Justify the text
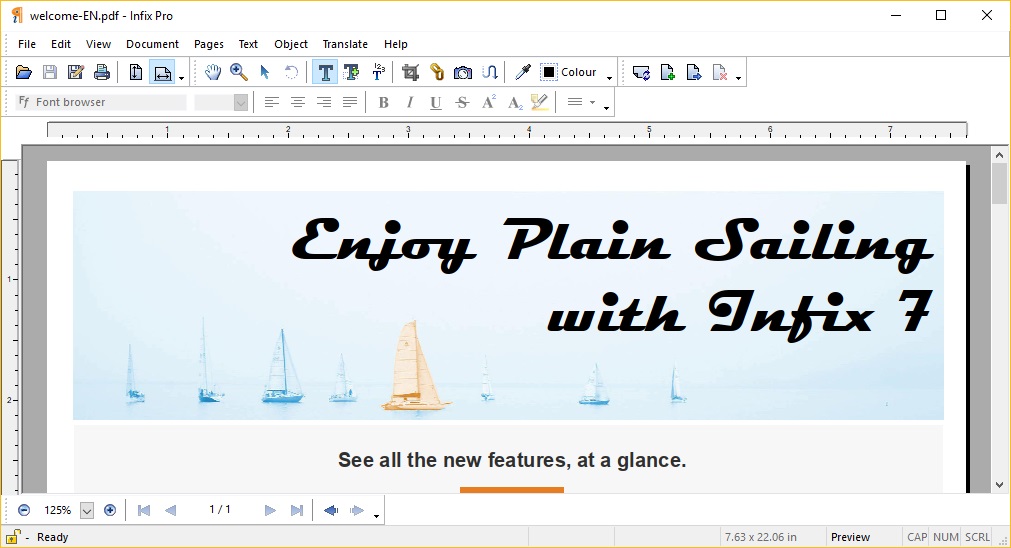 pyautogui.click(x=349, y=102)
